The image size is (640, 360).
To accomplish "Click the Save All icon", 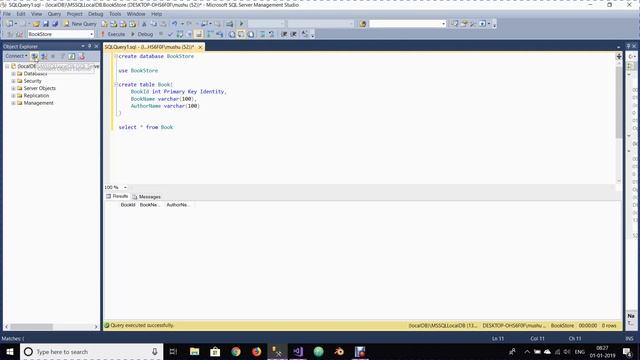I will pyautogui.click(x=55, y=24).
